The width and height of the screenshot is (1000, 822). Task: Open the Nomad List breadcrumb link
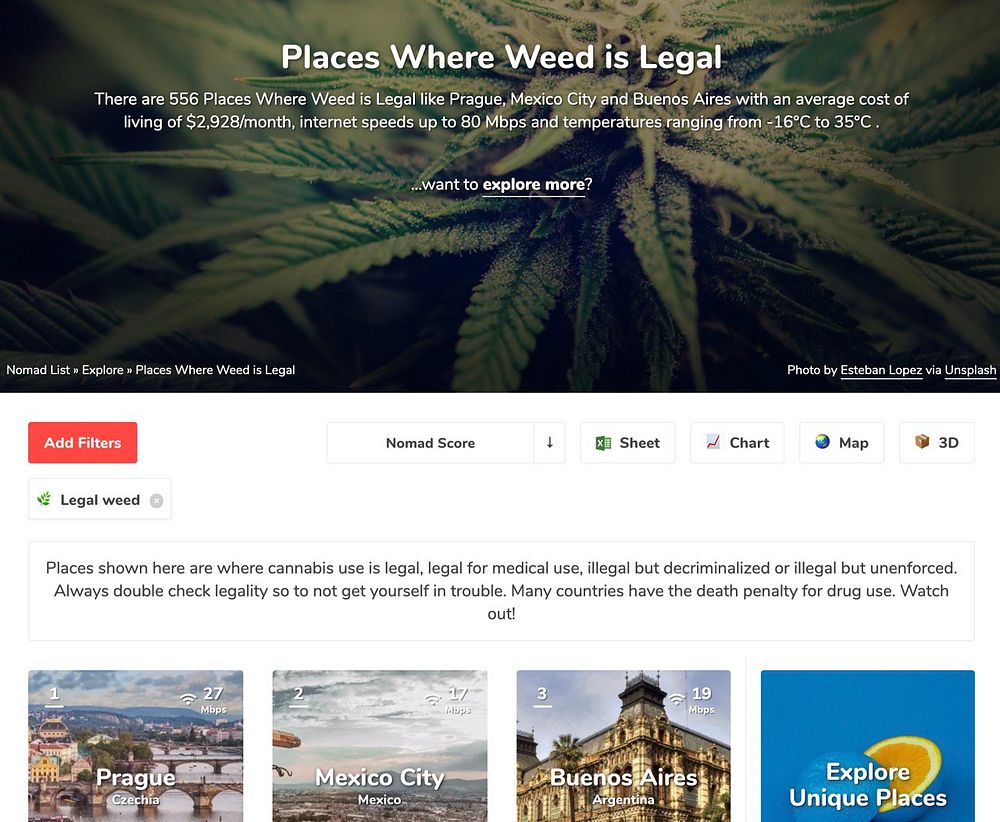tap(38, 370)
